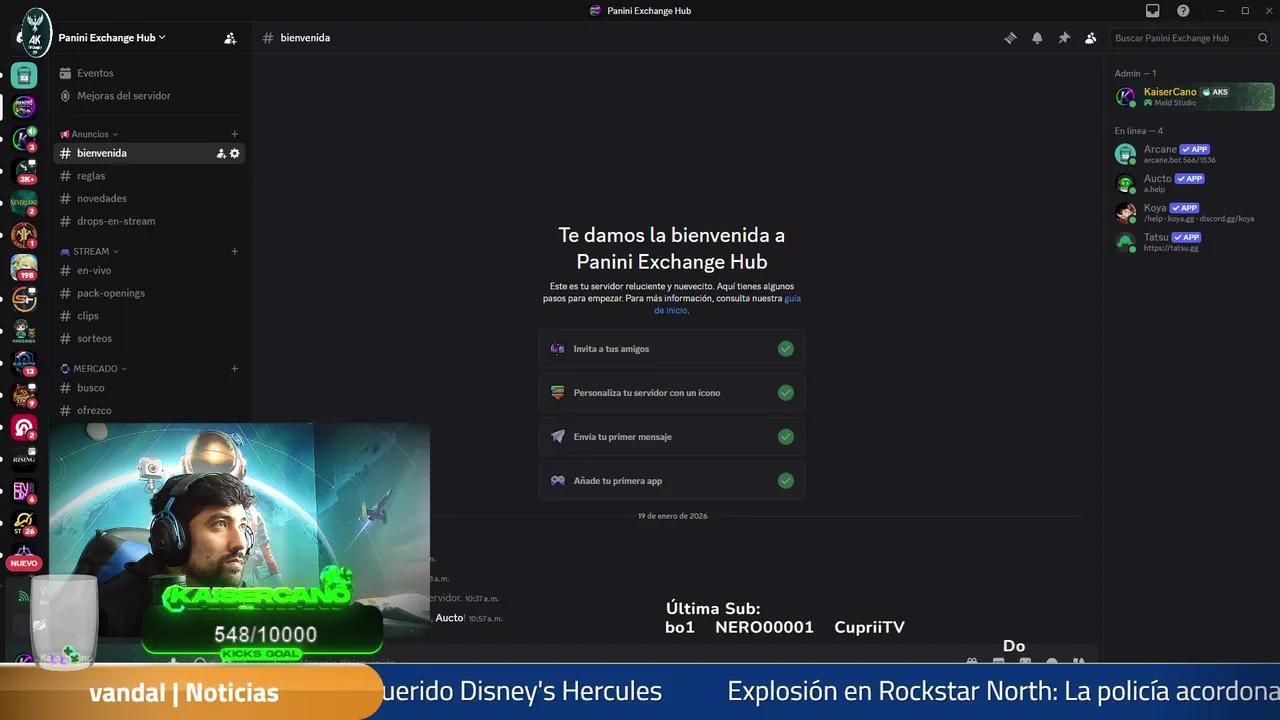Open Tatsu bot profile

1193,242
